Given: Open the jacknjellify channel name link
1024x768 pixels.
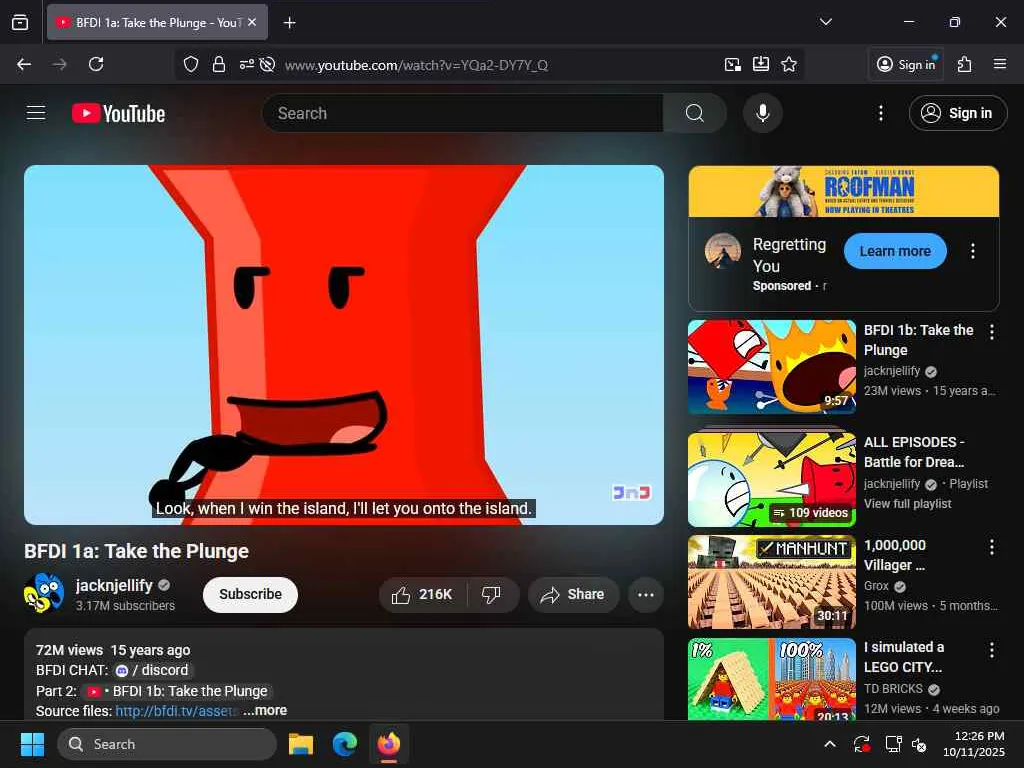Looking at the screenshot, I should click(x=114, y=585).
